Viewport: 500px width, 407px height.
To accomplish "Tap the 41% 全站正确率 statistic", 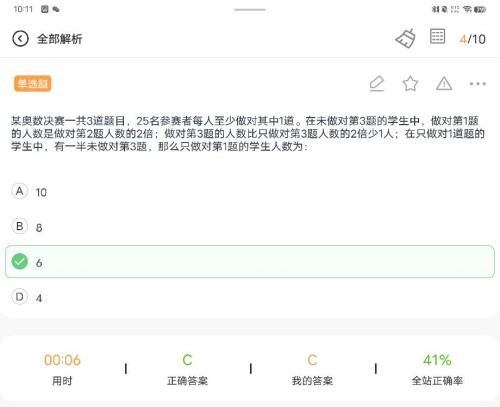I will 437,369.
